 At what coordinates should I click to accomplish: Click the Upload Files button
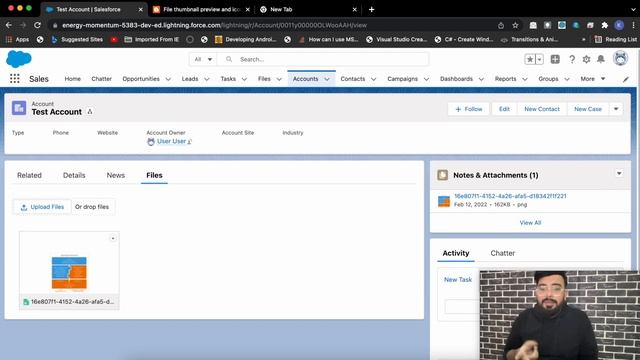(x=42, y=207)
